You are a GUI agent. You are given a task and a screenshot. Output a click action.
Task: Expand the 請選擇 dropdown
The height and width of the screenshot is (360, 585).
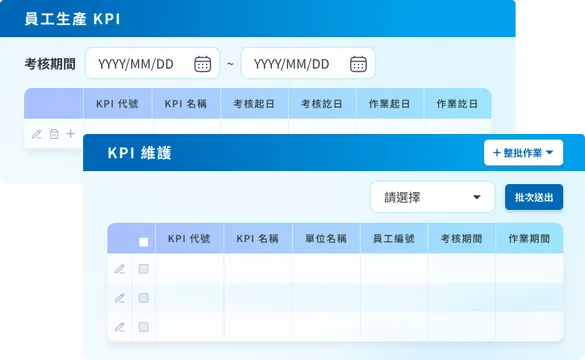click(432, 197)
